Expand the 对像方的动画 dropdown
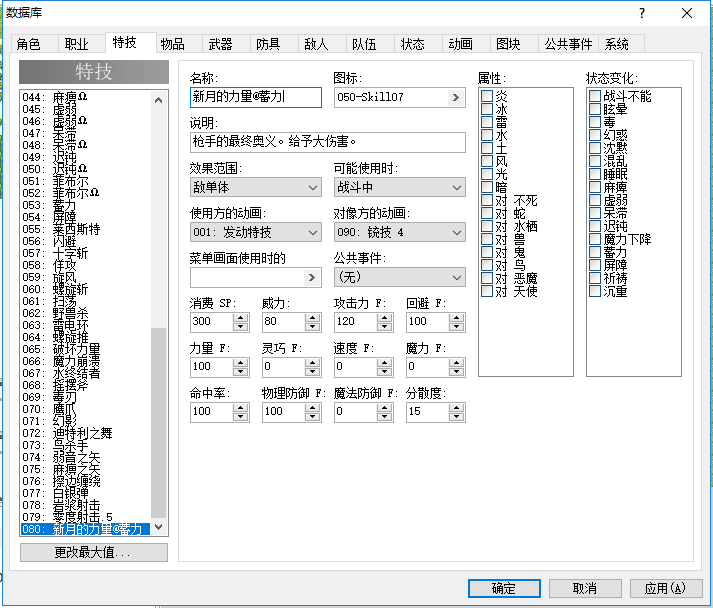Image resolution: width=713 pixels, height=608 pixels. pos(400,232)
